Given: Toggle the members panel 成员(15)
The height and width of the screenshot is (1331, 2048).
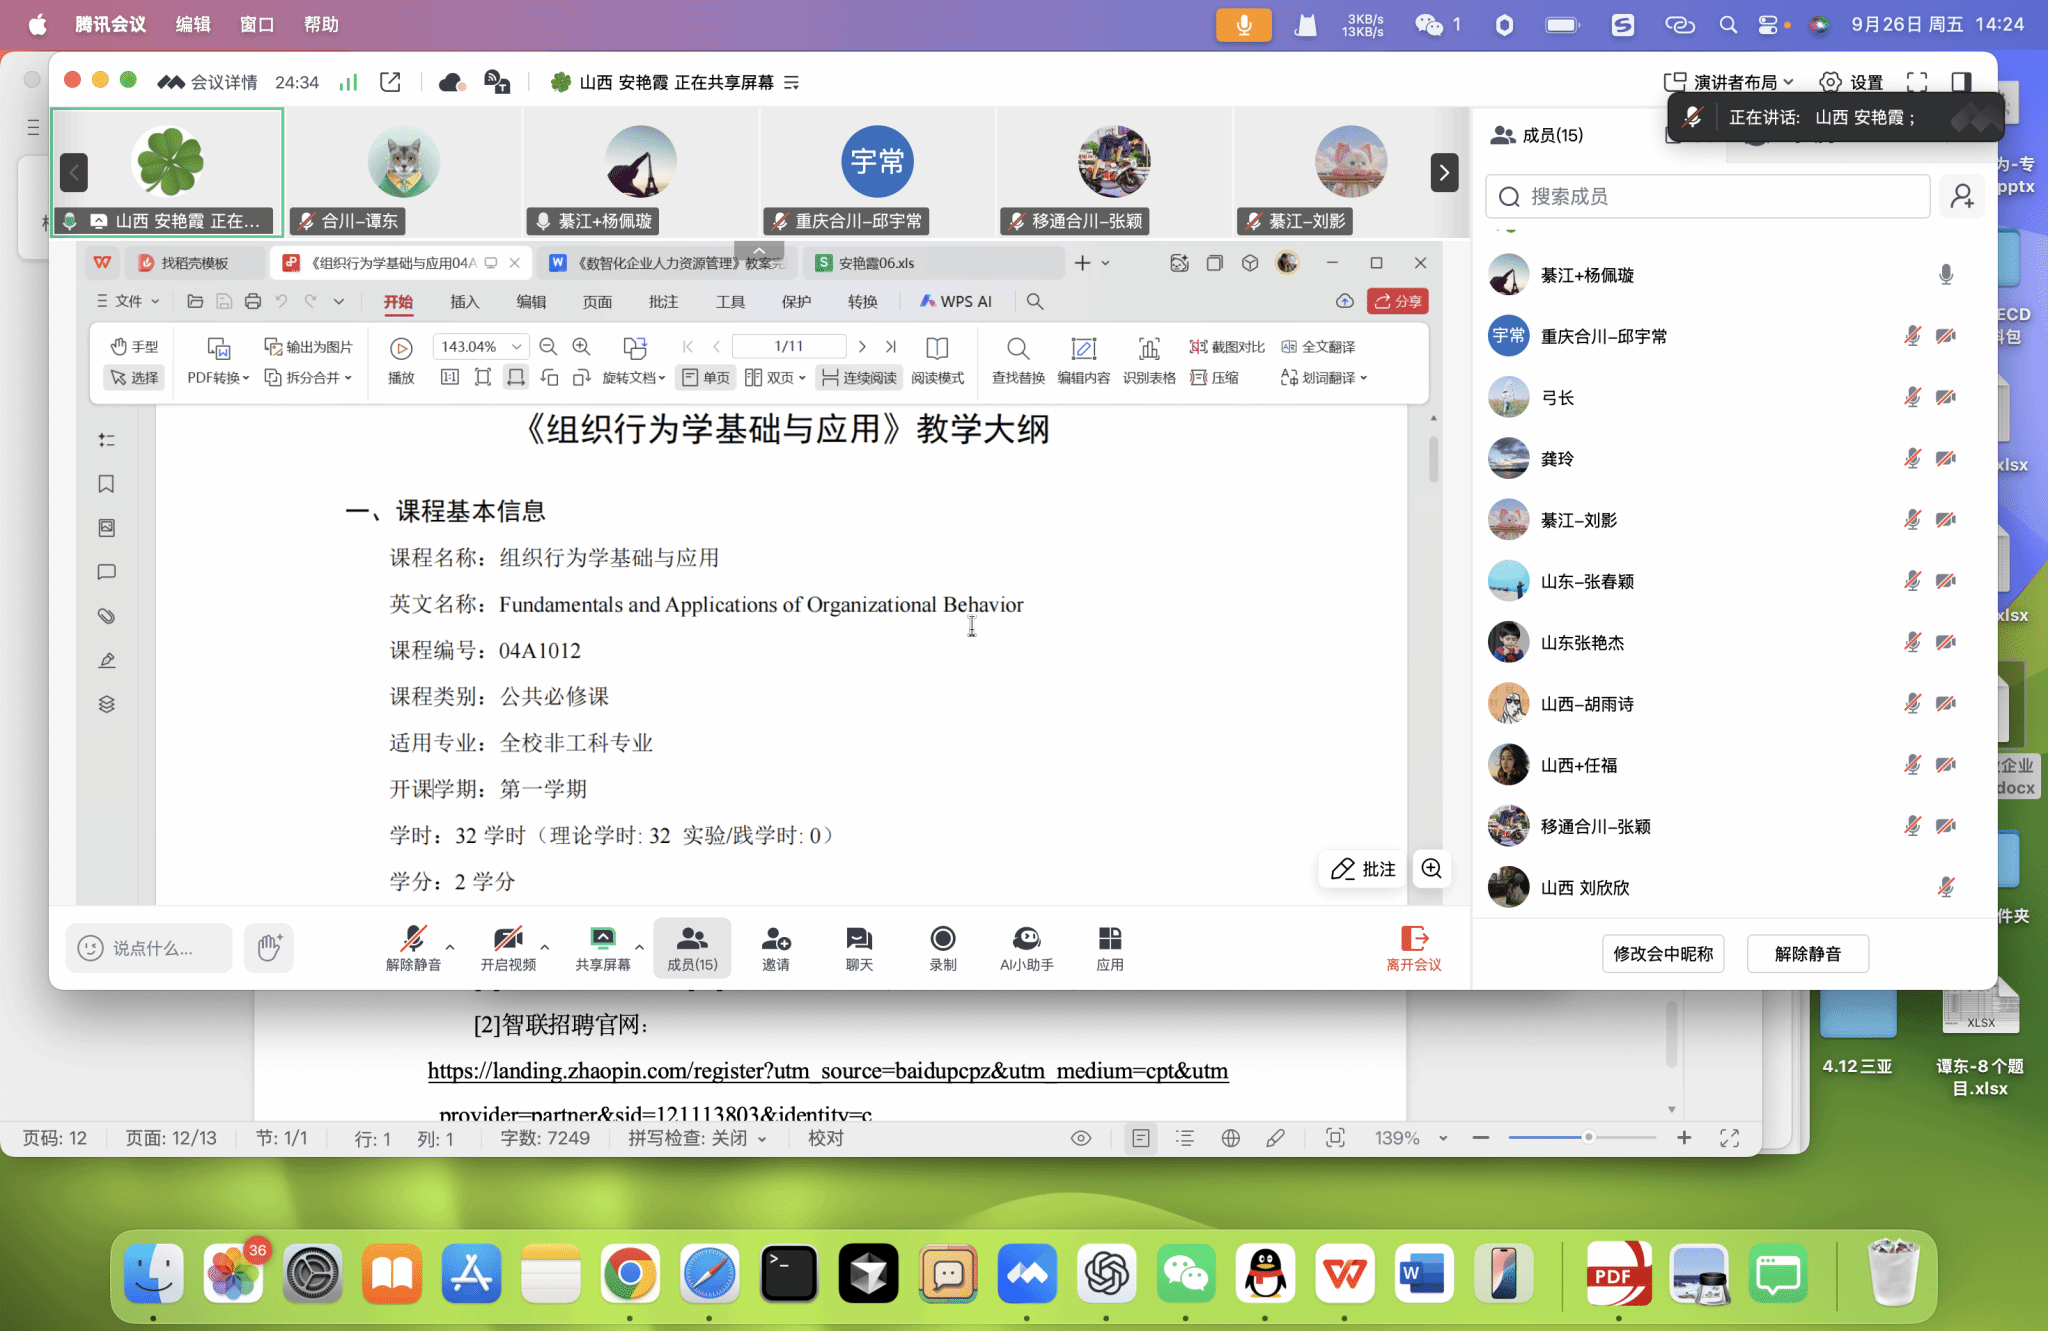Looking at the screenshot, I should tap(692, 946).
